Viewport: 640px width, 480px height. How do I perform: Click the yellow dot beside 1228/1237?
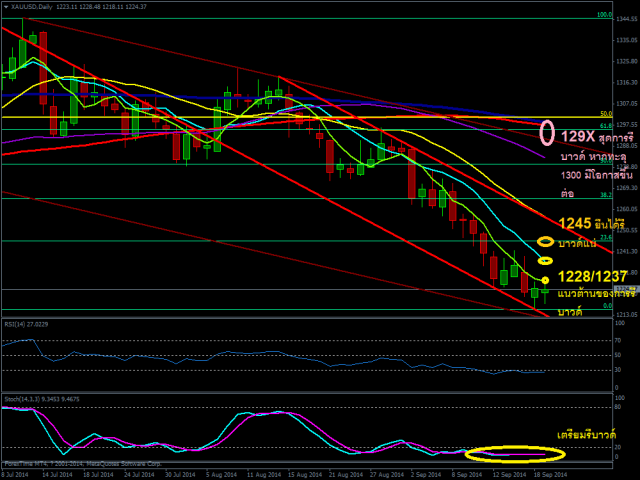click(545, 279)
